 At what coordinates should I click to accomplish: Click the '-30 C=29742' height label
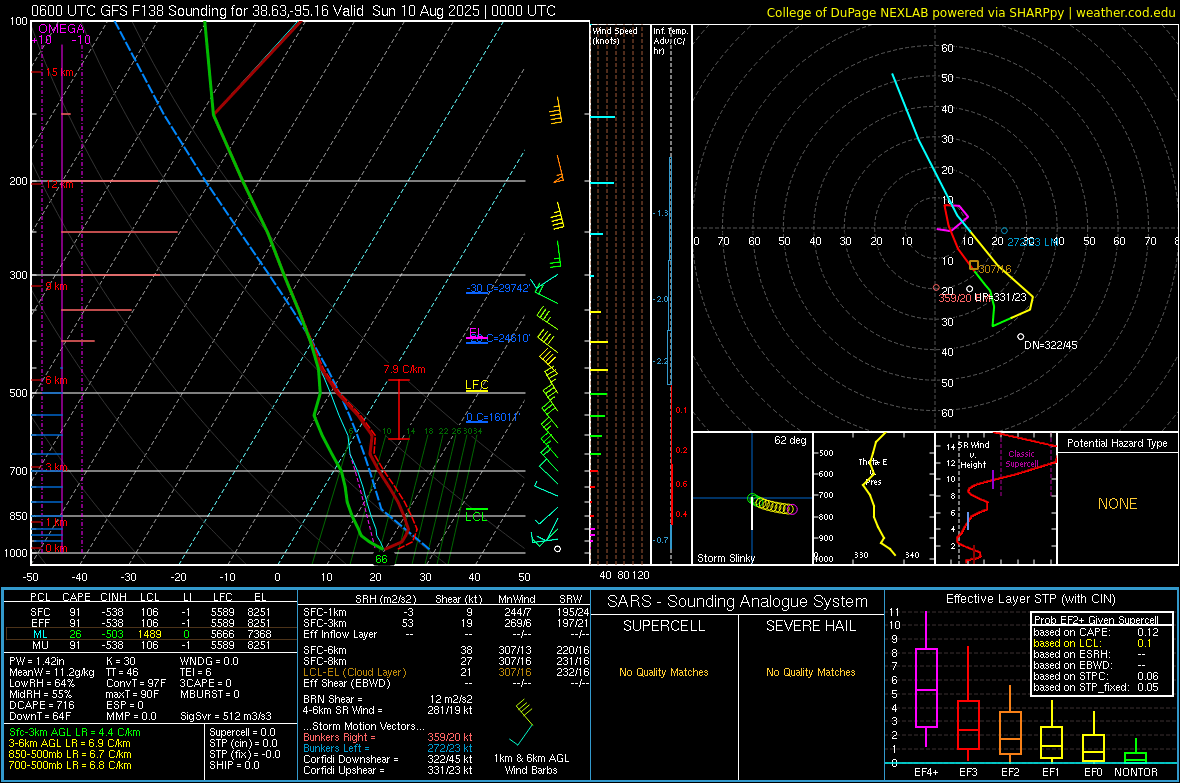pyautogui.click(x=498, y=288)
